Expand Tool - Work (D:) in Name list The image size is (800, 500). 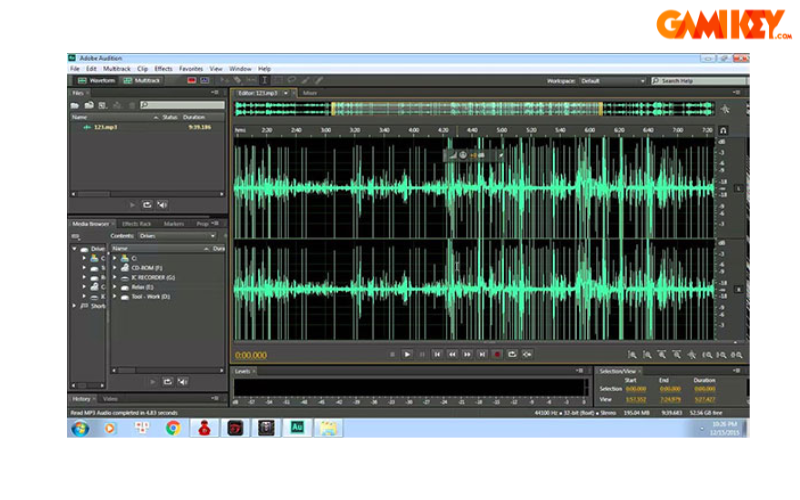click(x=115, y=296)
